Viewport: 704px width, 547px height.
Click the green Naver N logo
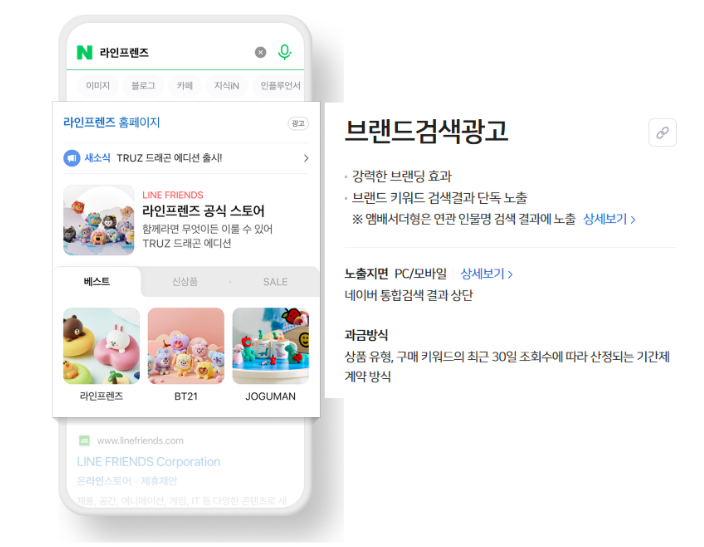coord(84,53)
